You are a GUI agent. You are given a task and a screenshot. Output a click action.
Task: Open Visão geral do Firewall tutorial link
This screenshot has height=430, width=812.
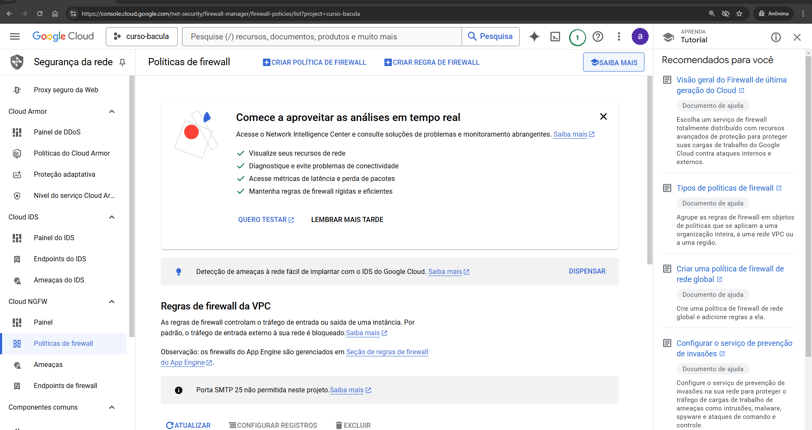[x=731, y=85]
